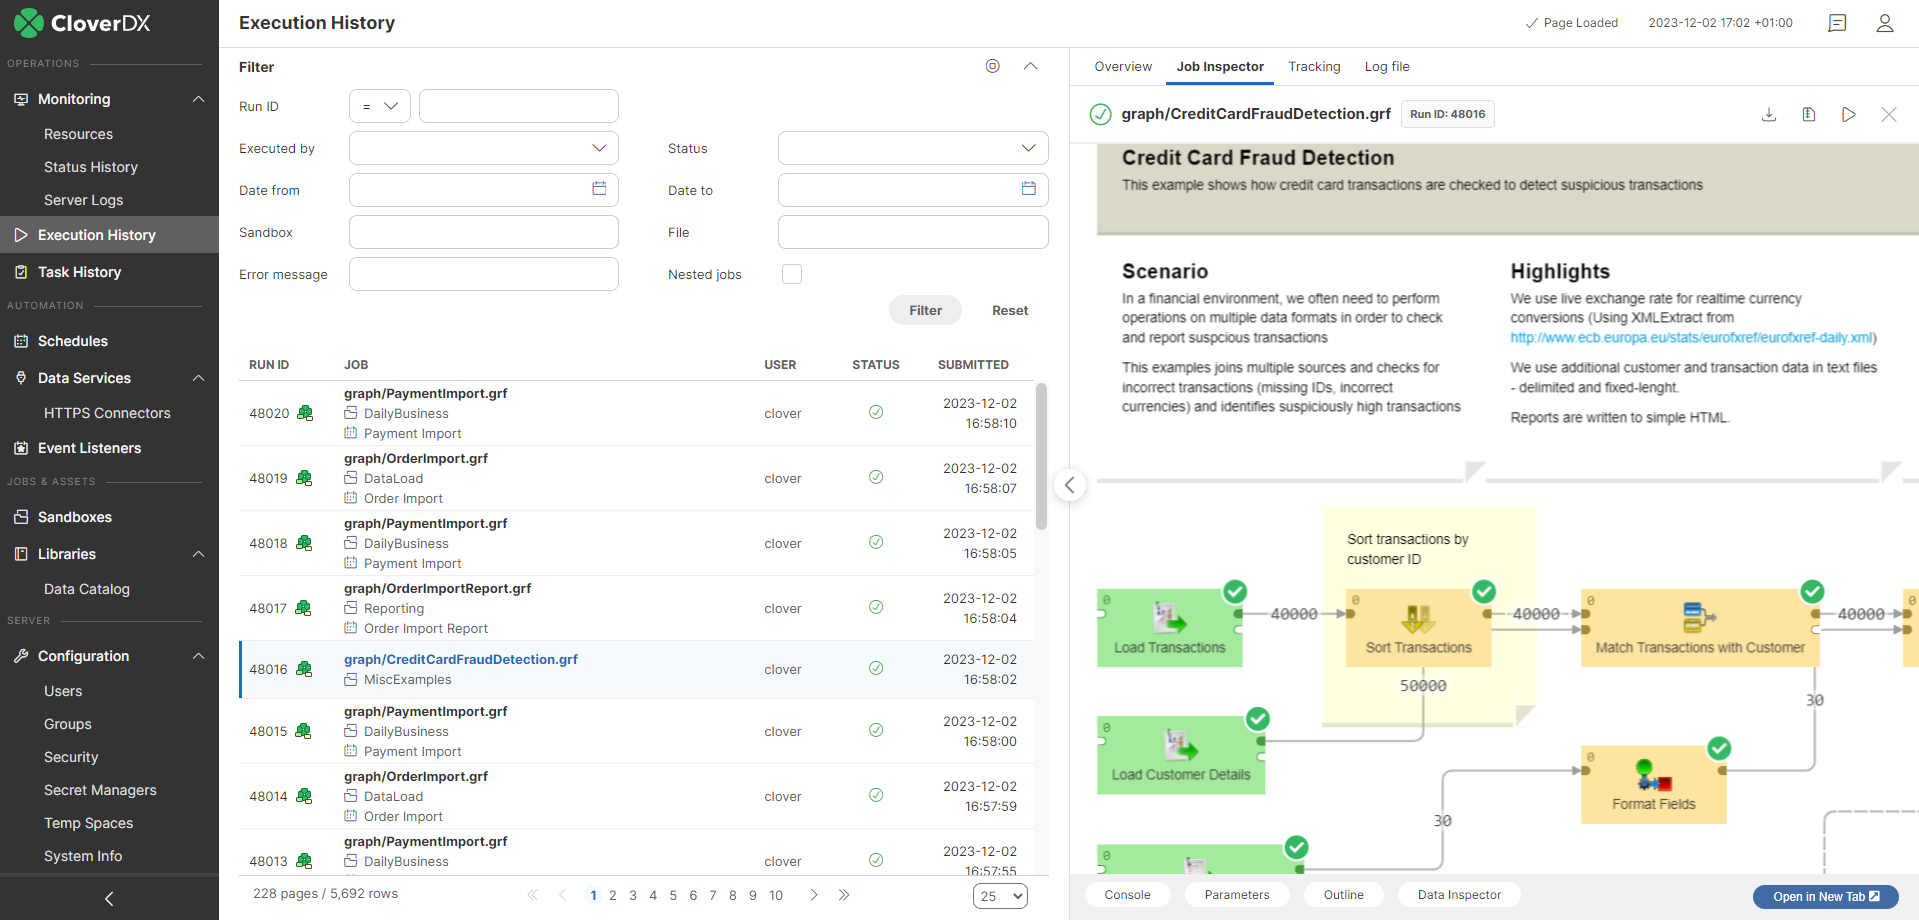This screenshot has height=920, width=1919.
Task: Click the run (play) icon for the graph
Action: click(1848, 114)
